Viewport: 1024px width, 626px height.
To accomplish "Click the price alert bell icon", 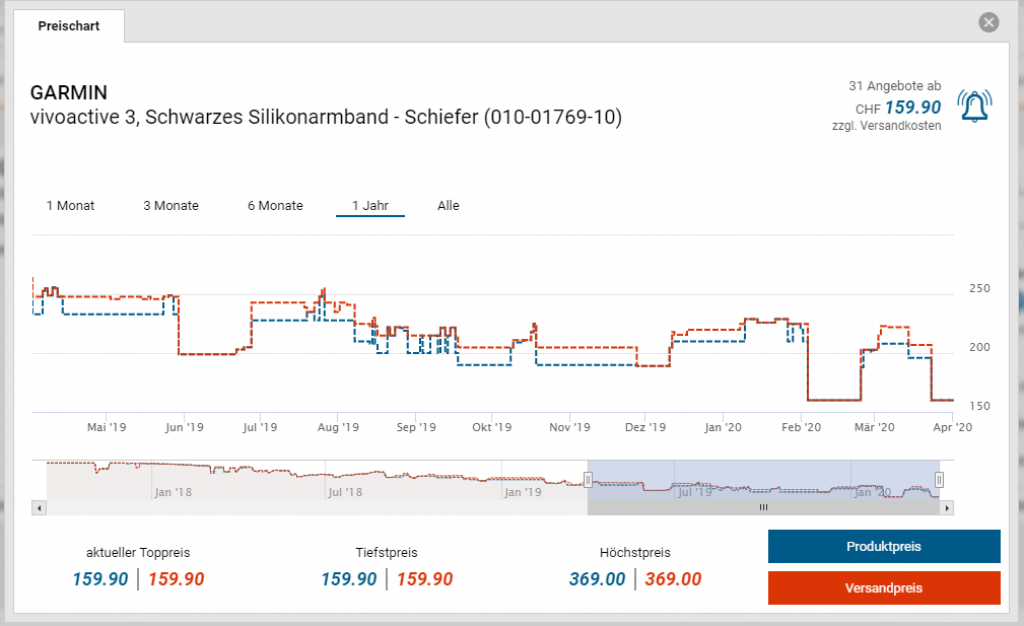I will coord(975,106).
